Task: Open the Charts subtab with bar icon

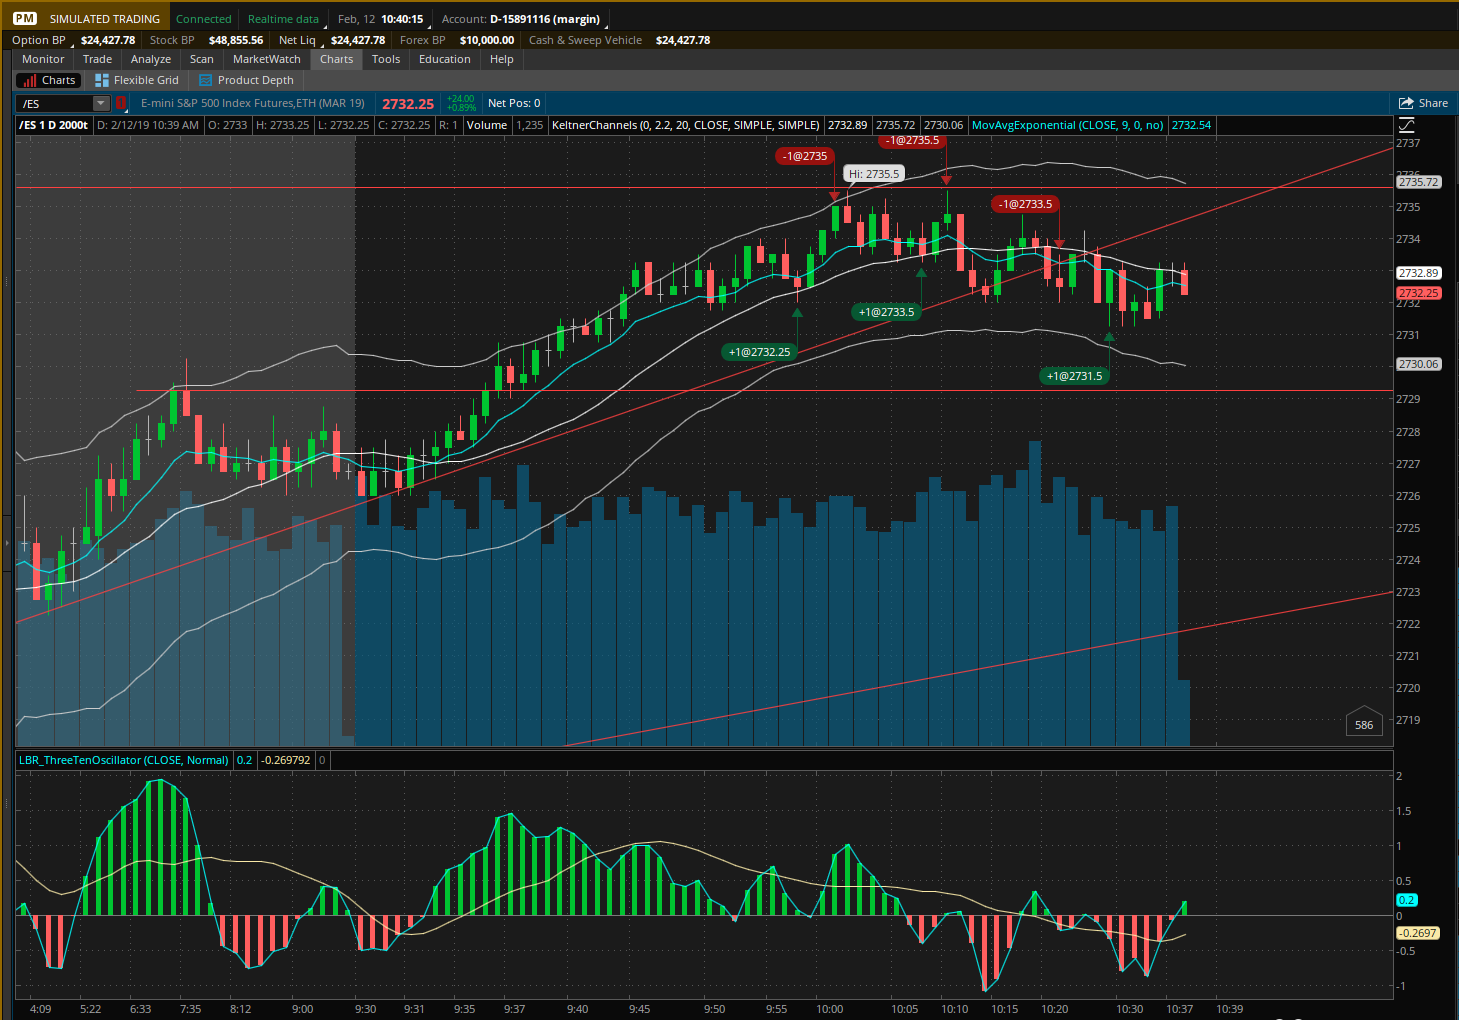Action: [x=48, y=80]
